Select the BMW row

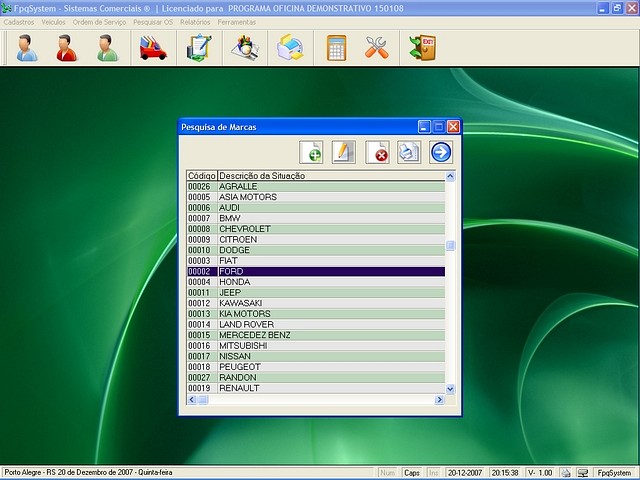[316, 218]
